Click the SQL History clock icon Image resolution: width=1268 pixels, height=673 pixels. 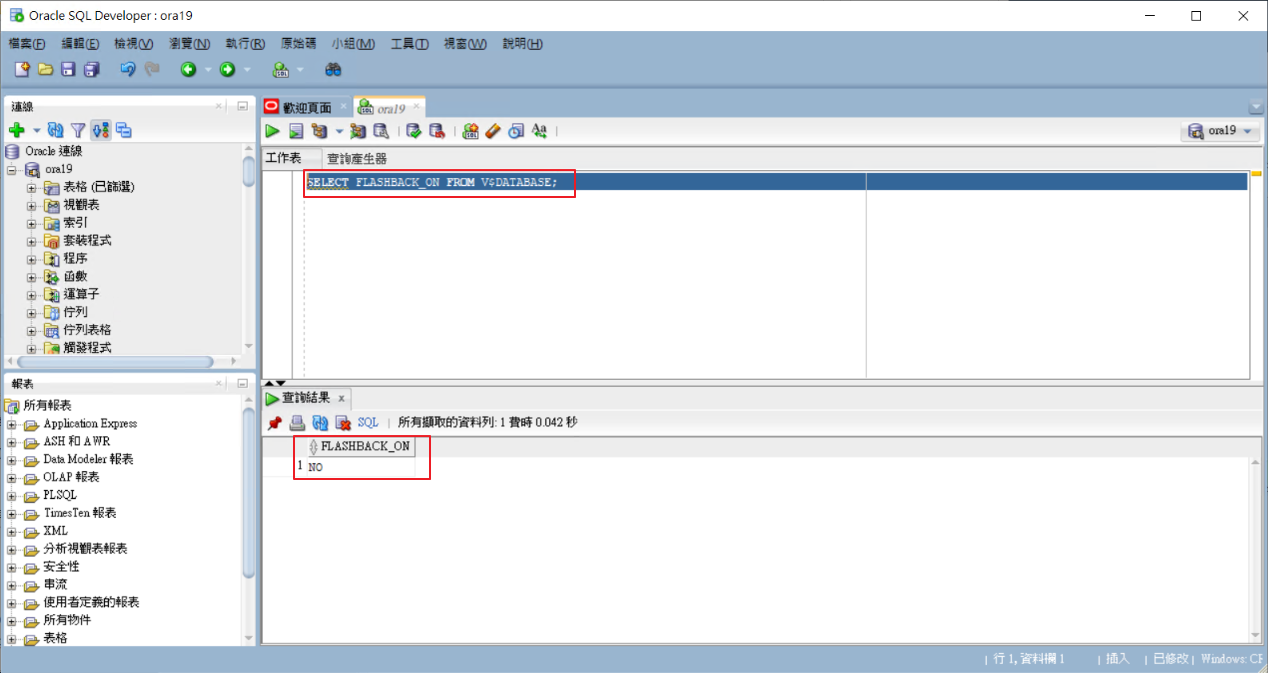tap(516, 131)
